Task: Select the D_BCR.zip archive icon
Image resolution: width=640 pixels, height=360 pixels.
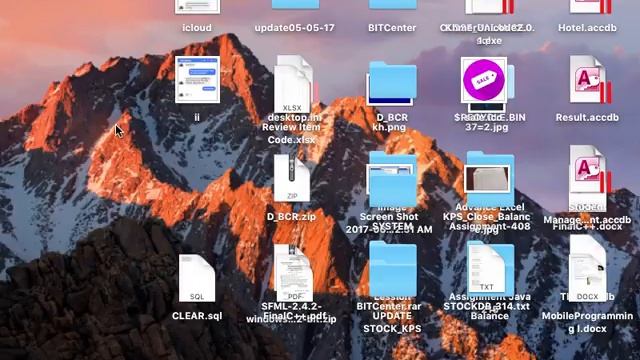Action: click(291, 178)
